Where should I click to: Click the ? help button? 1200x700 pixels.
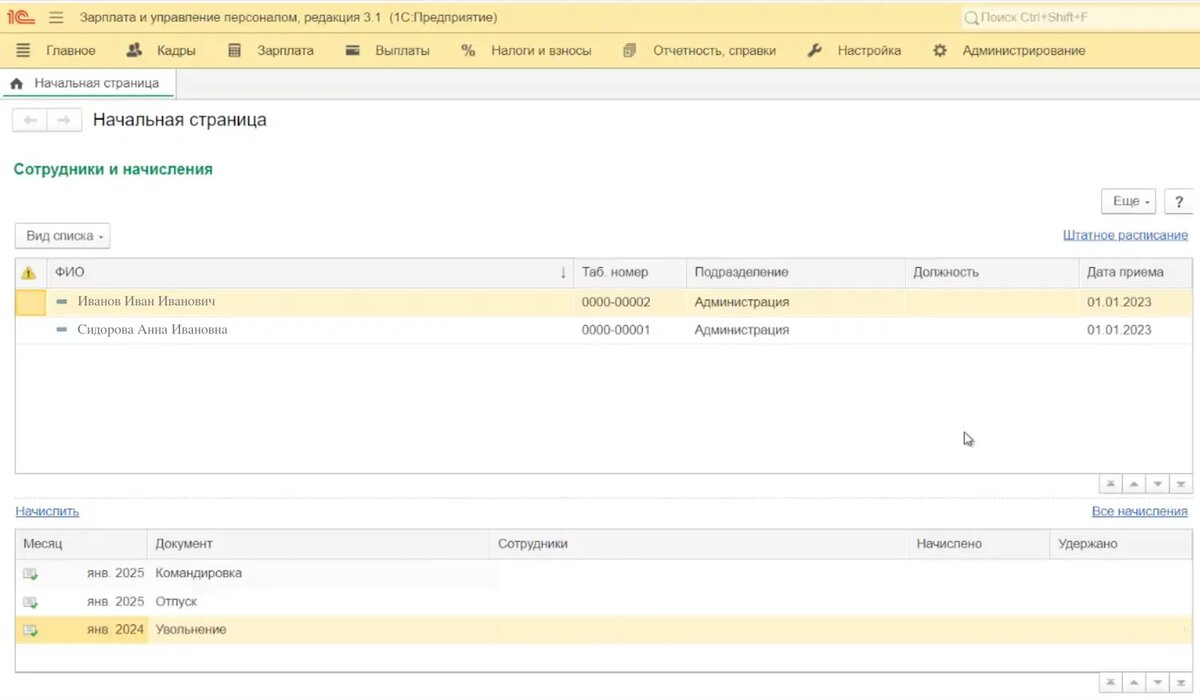[1179, 201]
